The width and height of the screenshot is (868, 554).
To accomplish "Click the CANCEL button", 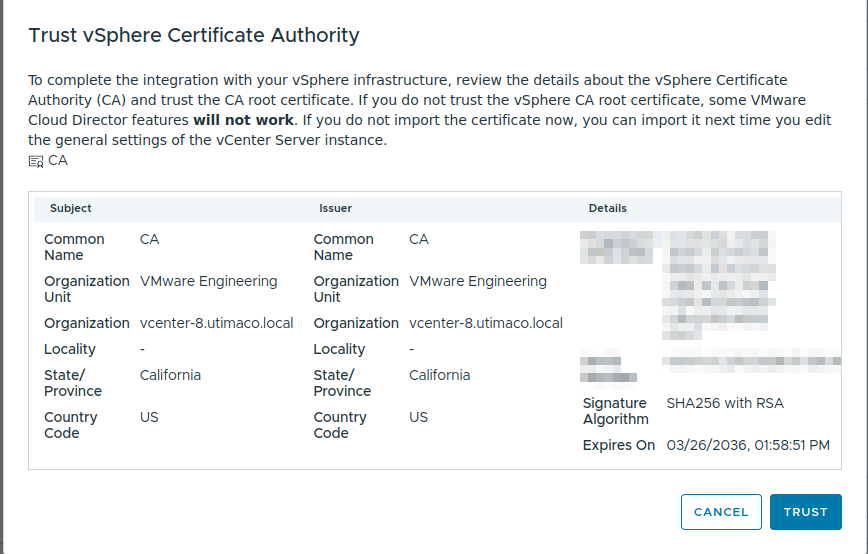I will [721, 512].
